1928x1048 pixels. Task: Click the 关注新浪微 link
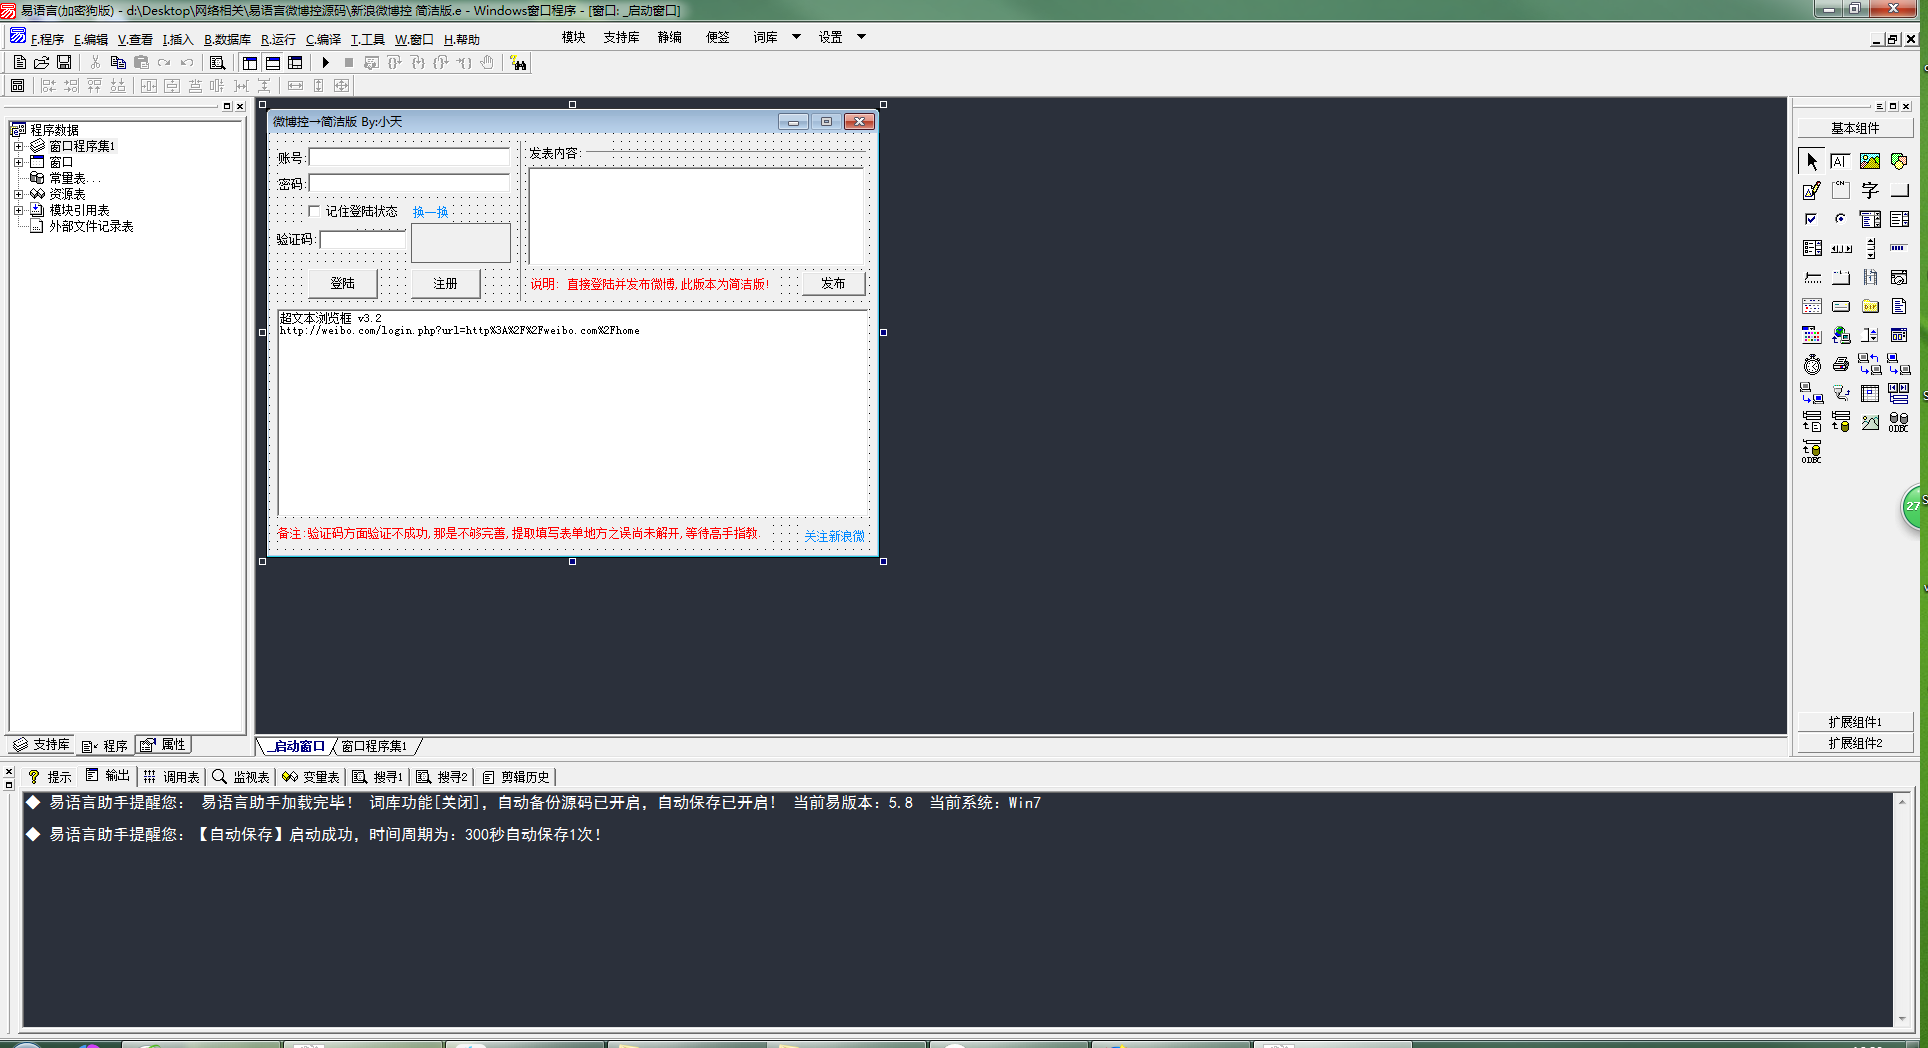point(834,536)
